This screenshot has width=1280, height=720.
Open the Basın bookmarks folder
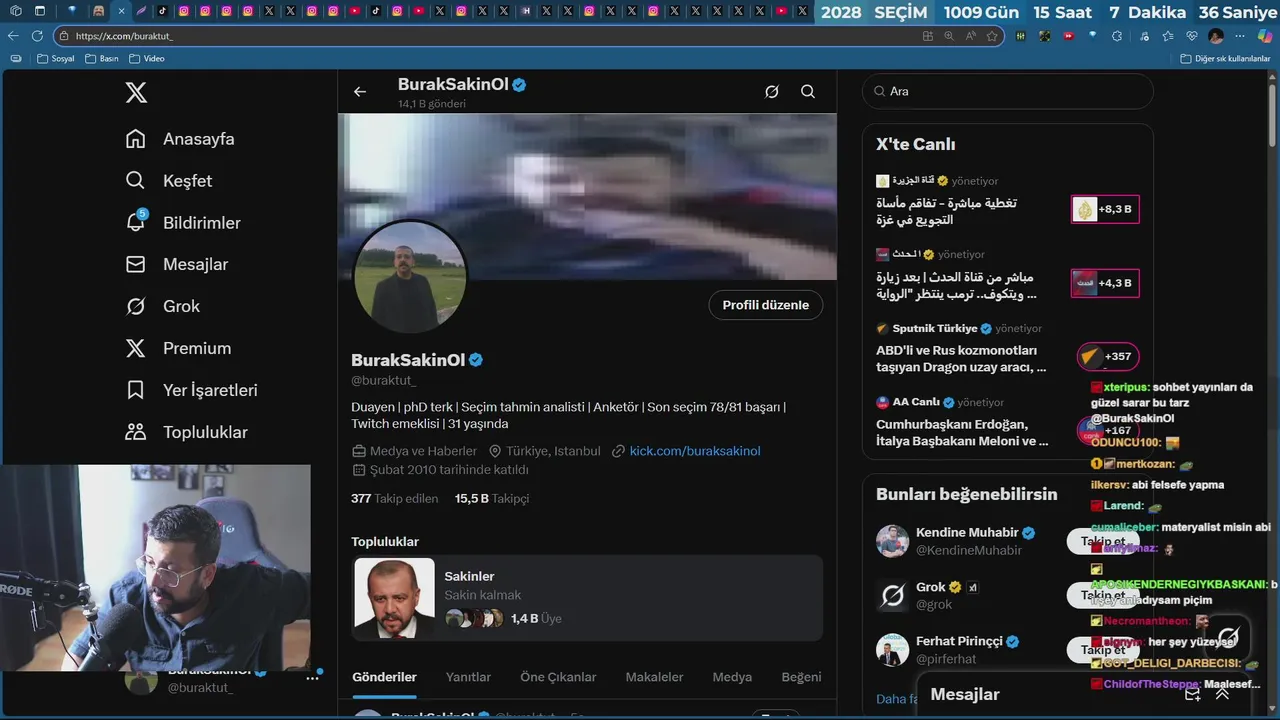coord(101,59)
